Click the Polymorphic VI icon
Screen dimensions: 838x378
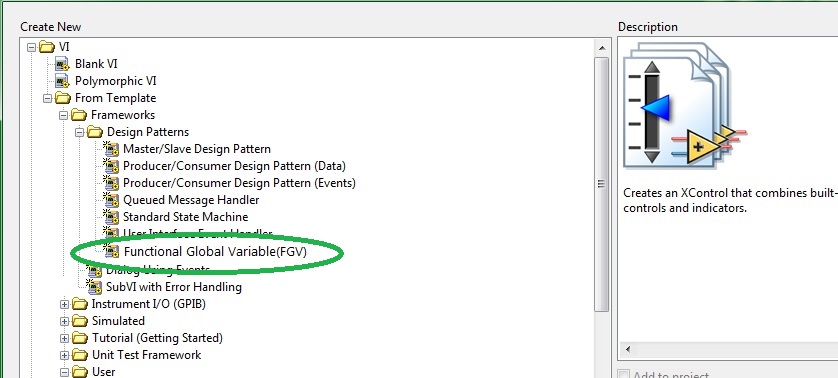tap(62, 81)
